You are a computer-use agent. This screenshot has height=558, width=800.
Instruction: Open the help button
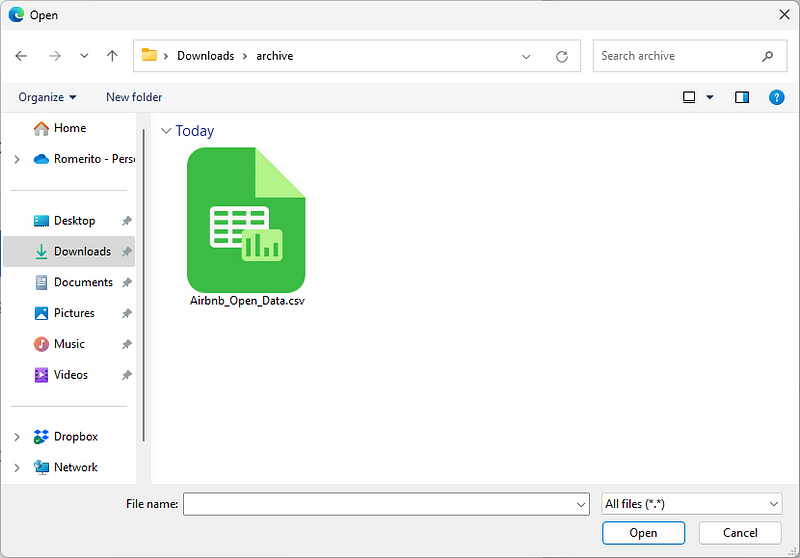[x=777, y=97]
